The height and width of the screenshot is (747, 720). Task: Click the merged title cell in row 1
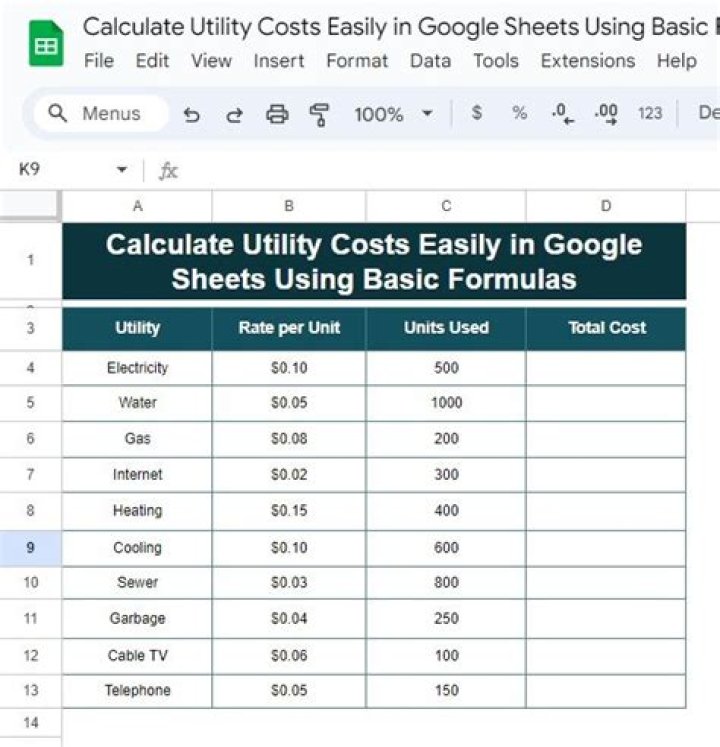click(x=374, y=261)
